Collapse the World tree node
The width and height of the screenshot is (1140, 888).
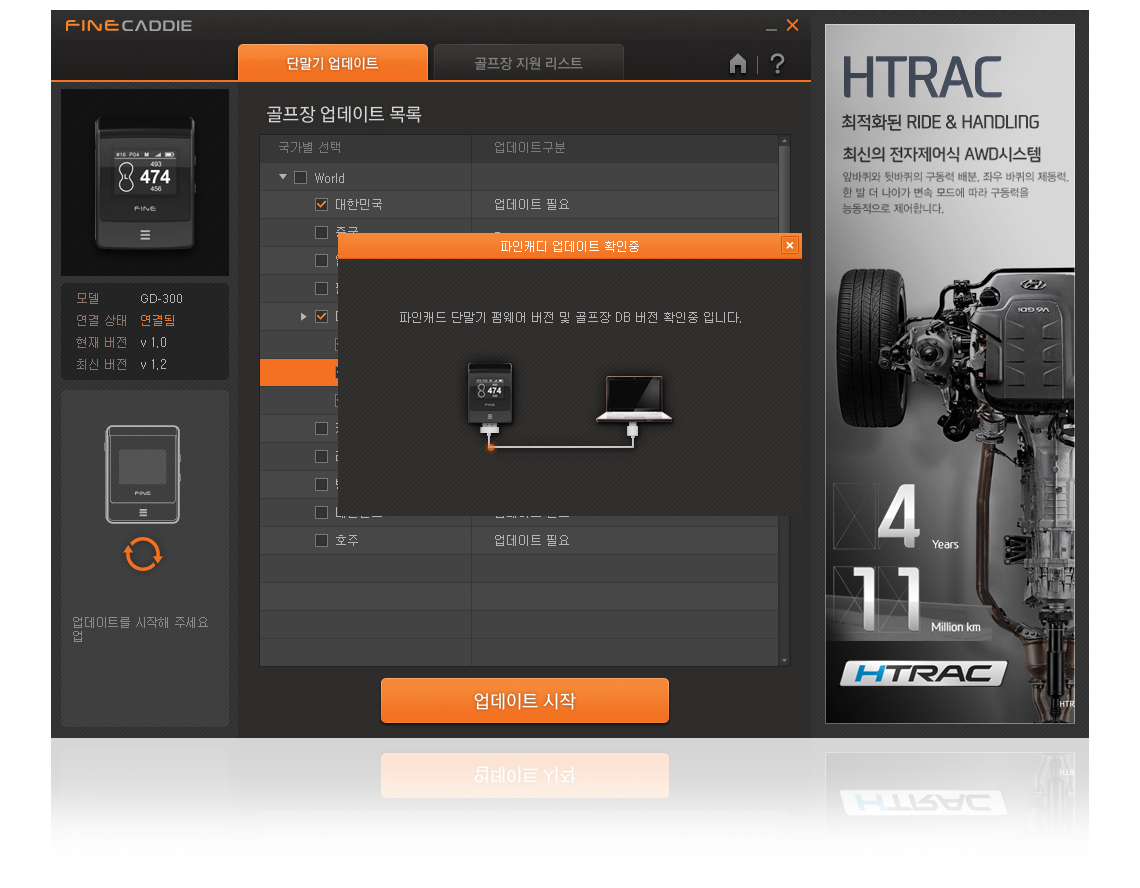tap(283, 177)
